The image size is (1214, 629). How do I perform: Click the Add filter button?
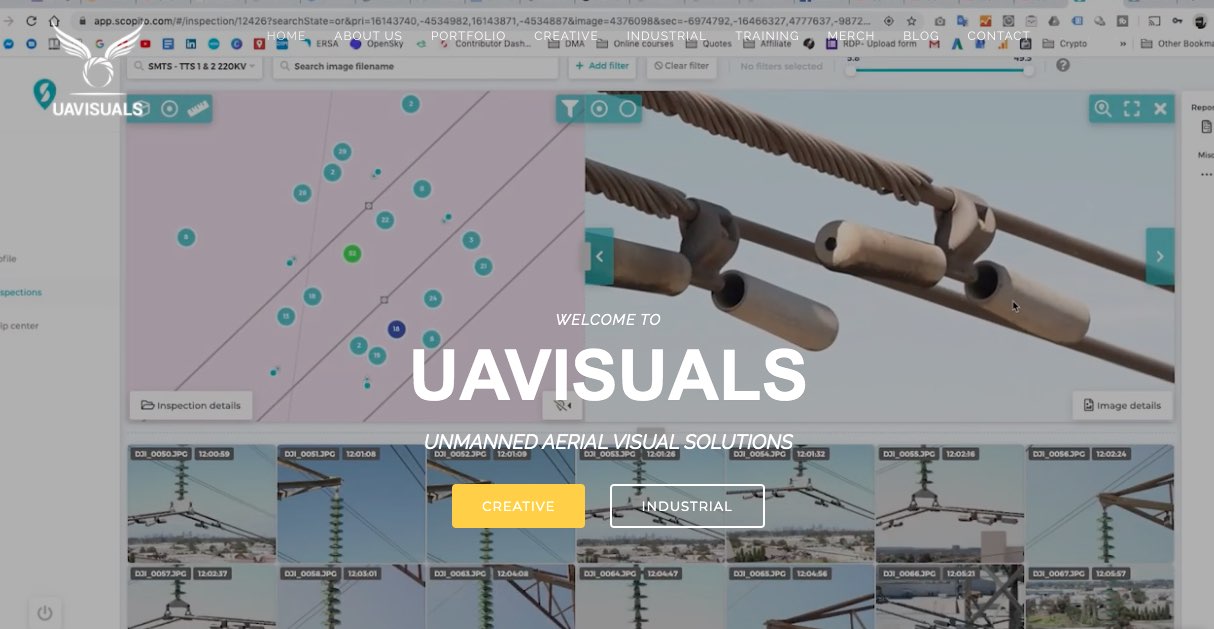[x=602, y=66]
